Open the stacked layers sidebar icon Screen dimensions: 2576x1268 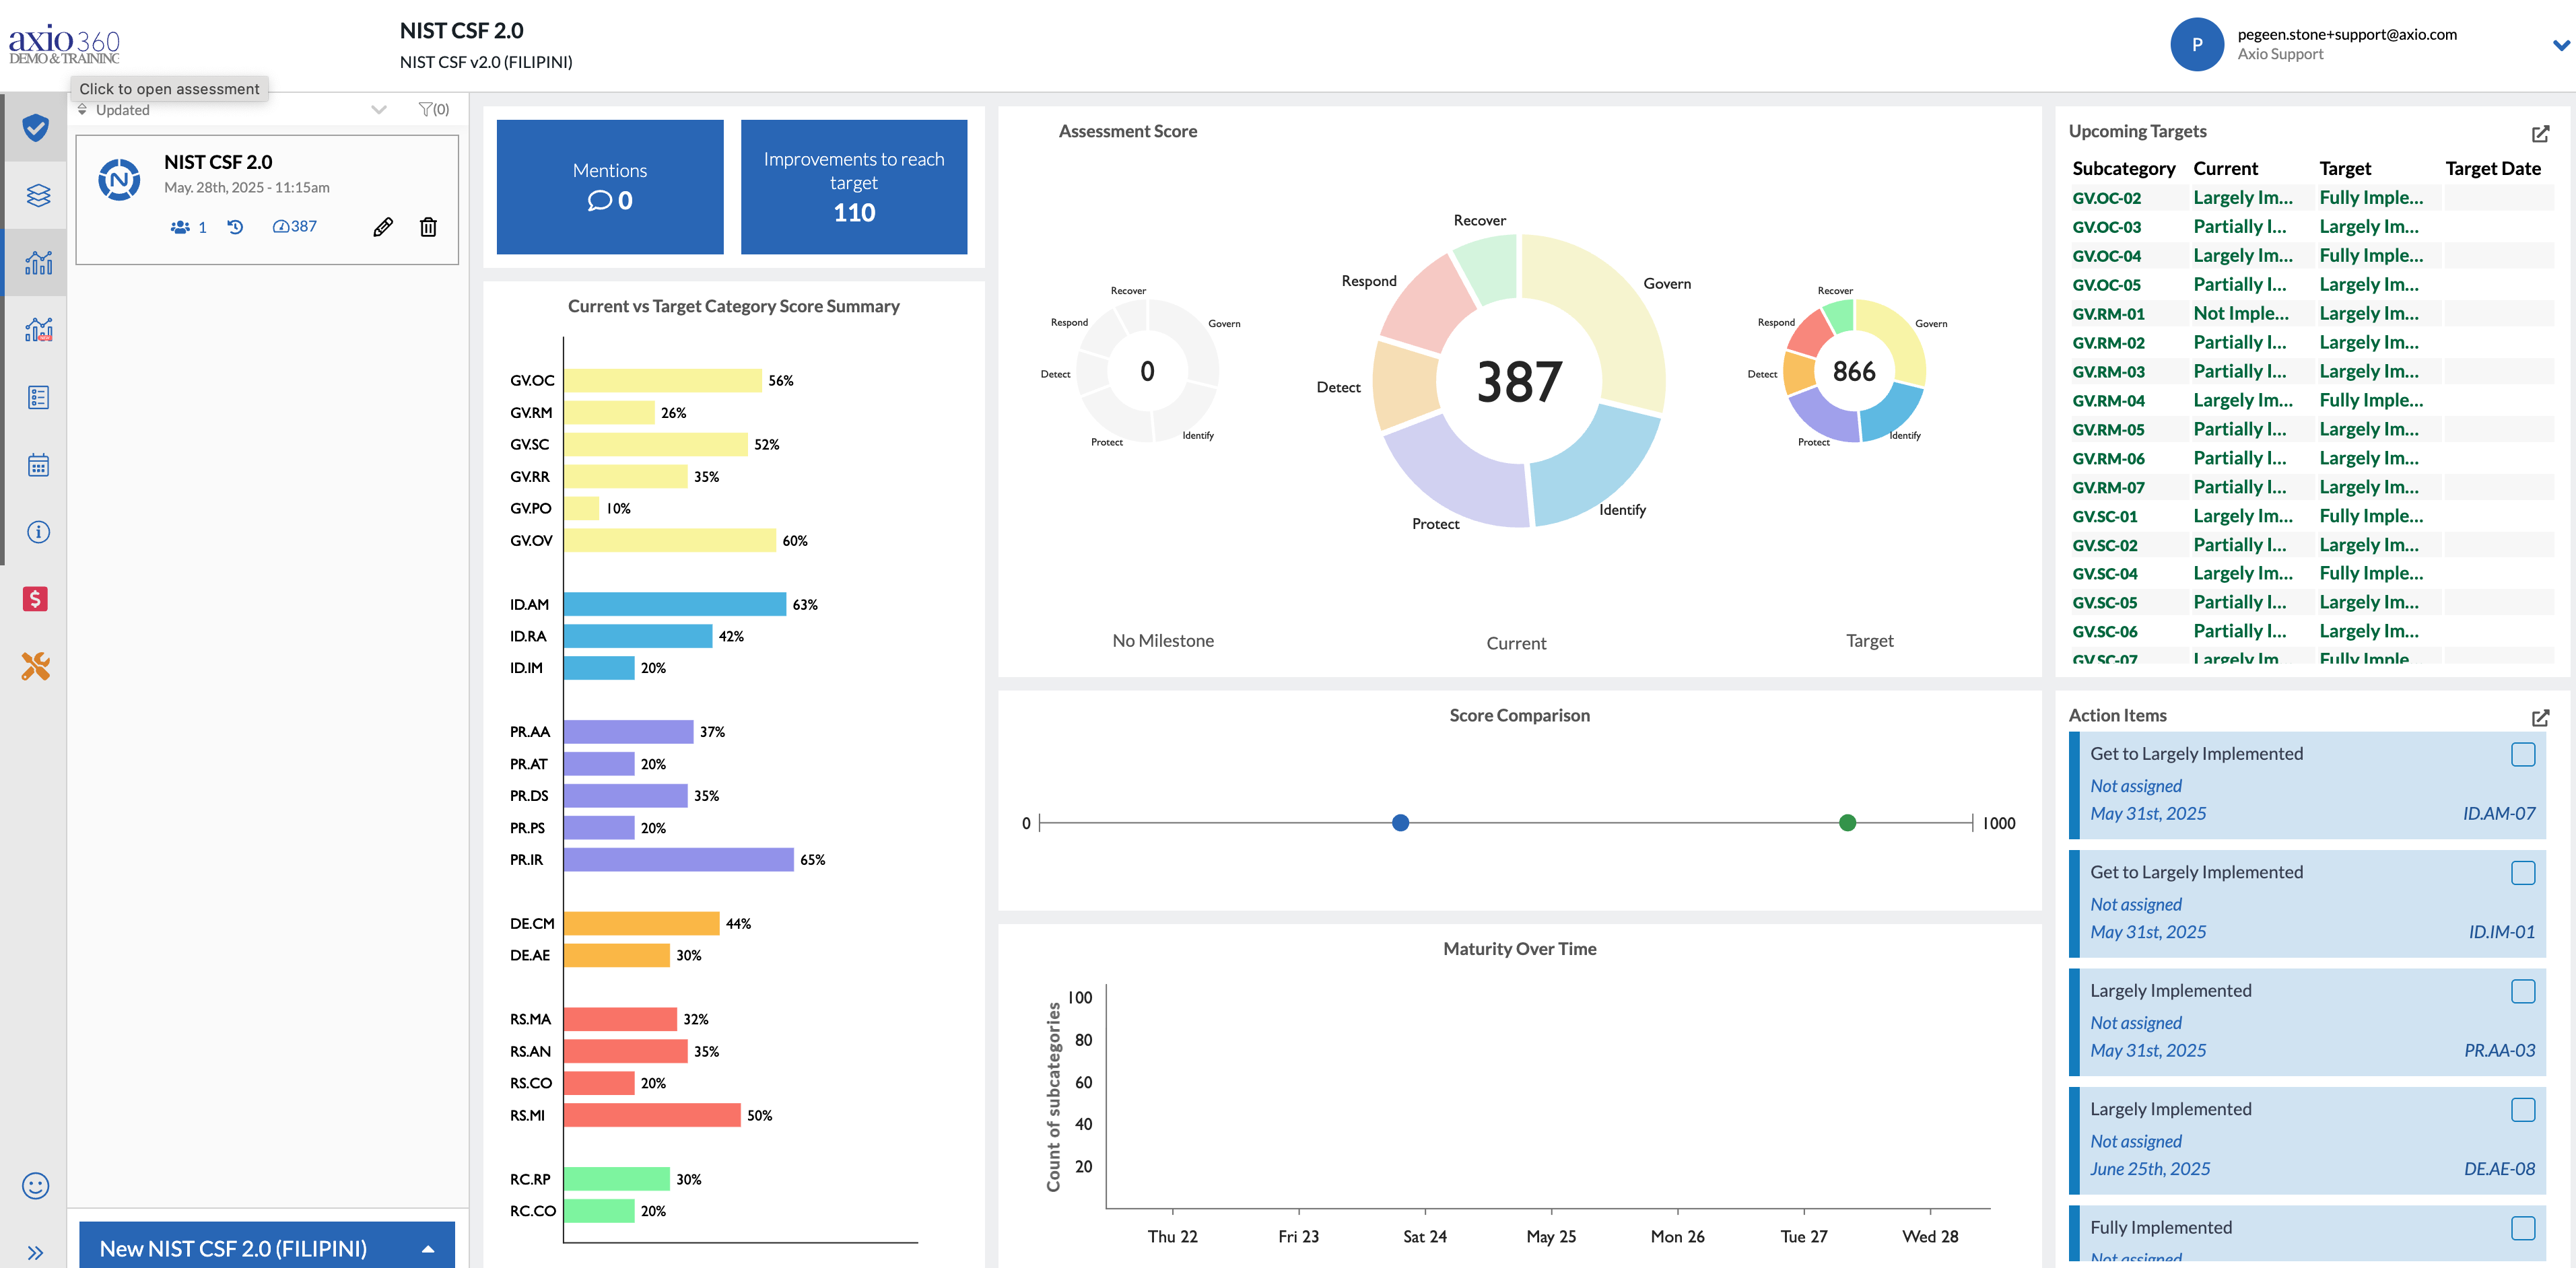click(x=38, y=195)
